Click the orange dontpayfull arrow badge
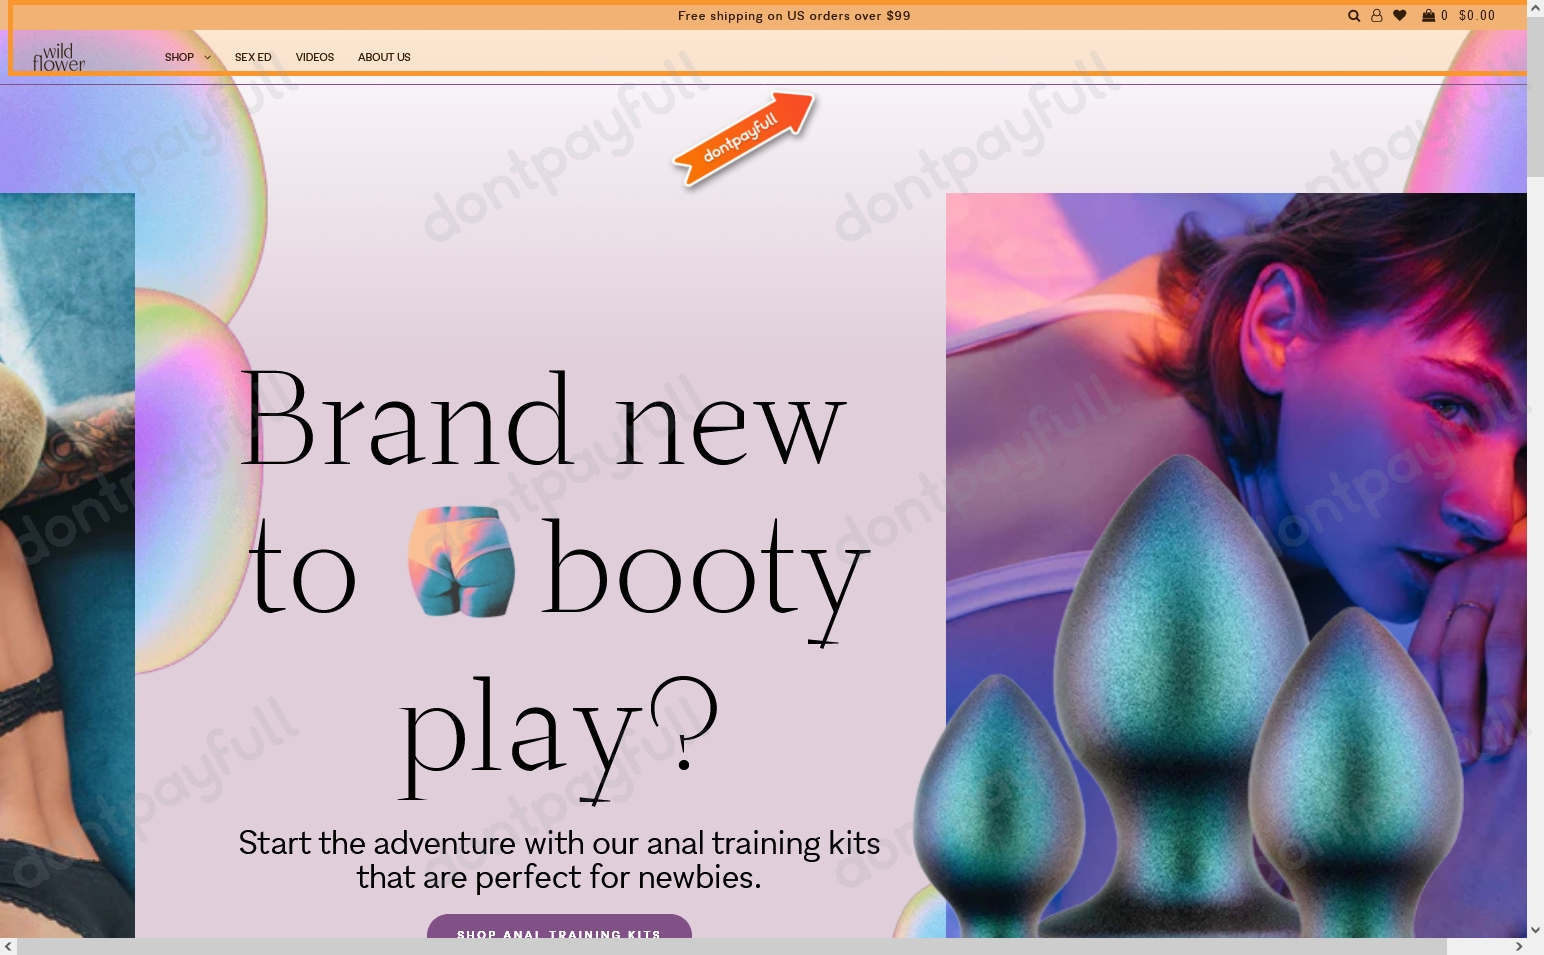Screen dimensions: 1544x955 point(744,139)
